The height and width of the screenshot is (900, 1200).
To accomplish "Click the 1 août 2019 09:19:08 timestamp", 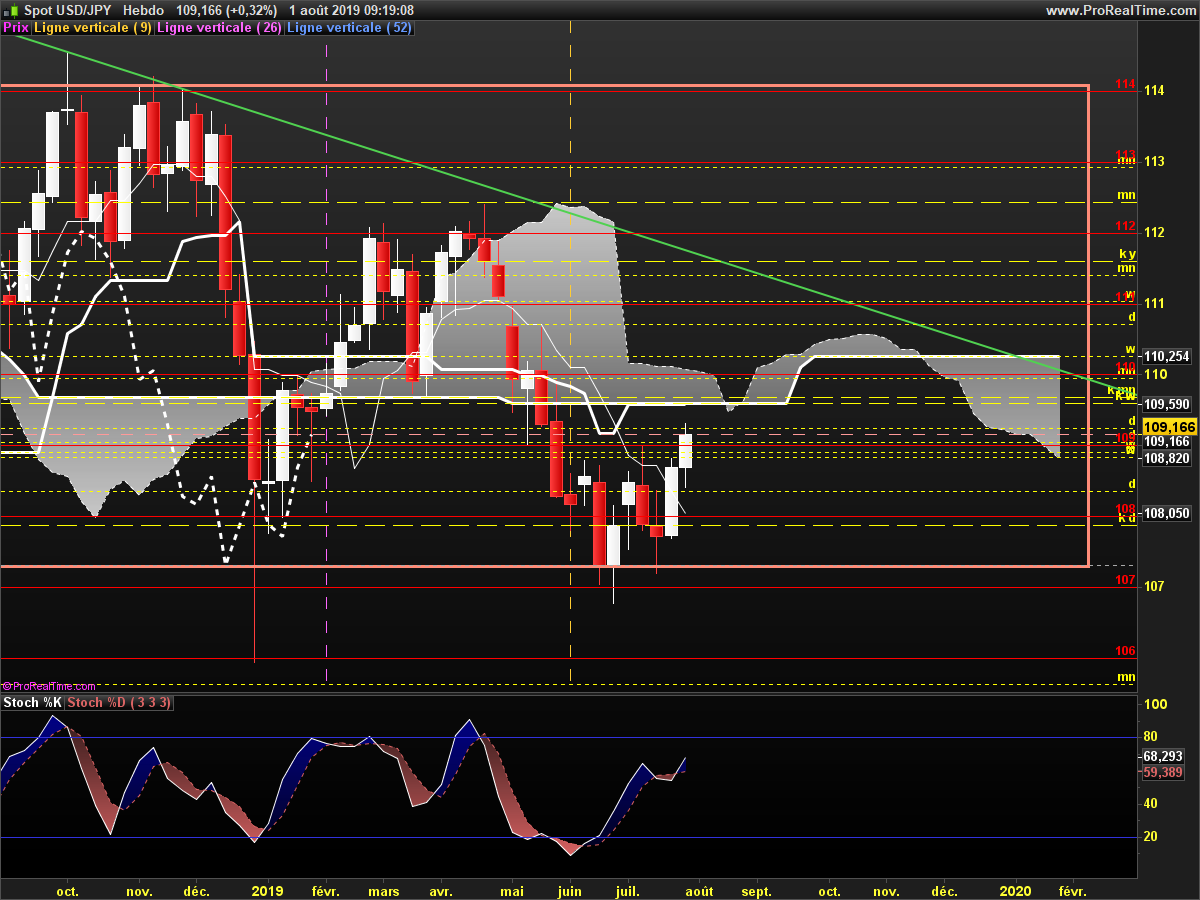I will click(350, 10).
